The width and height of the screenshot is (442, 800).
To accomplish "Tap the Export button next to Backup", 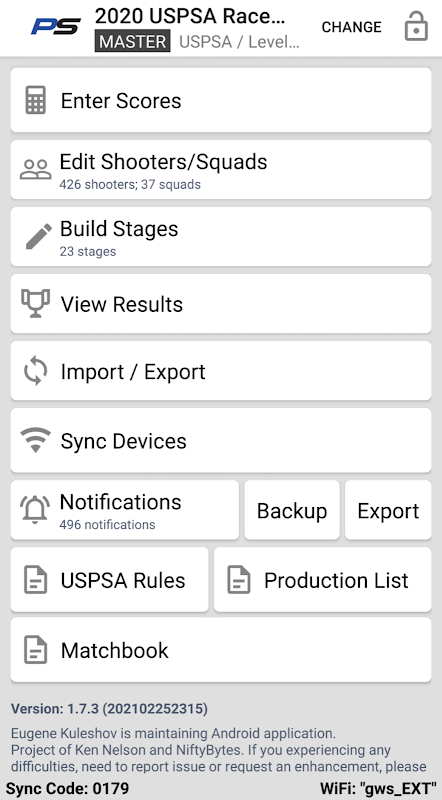I will click(388, 510).
